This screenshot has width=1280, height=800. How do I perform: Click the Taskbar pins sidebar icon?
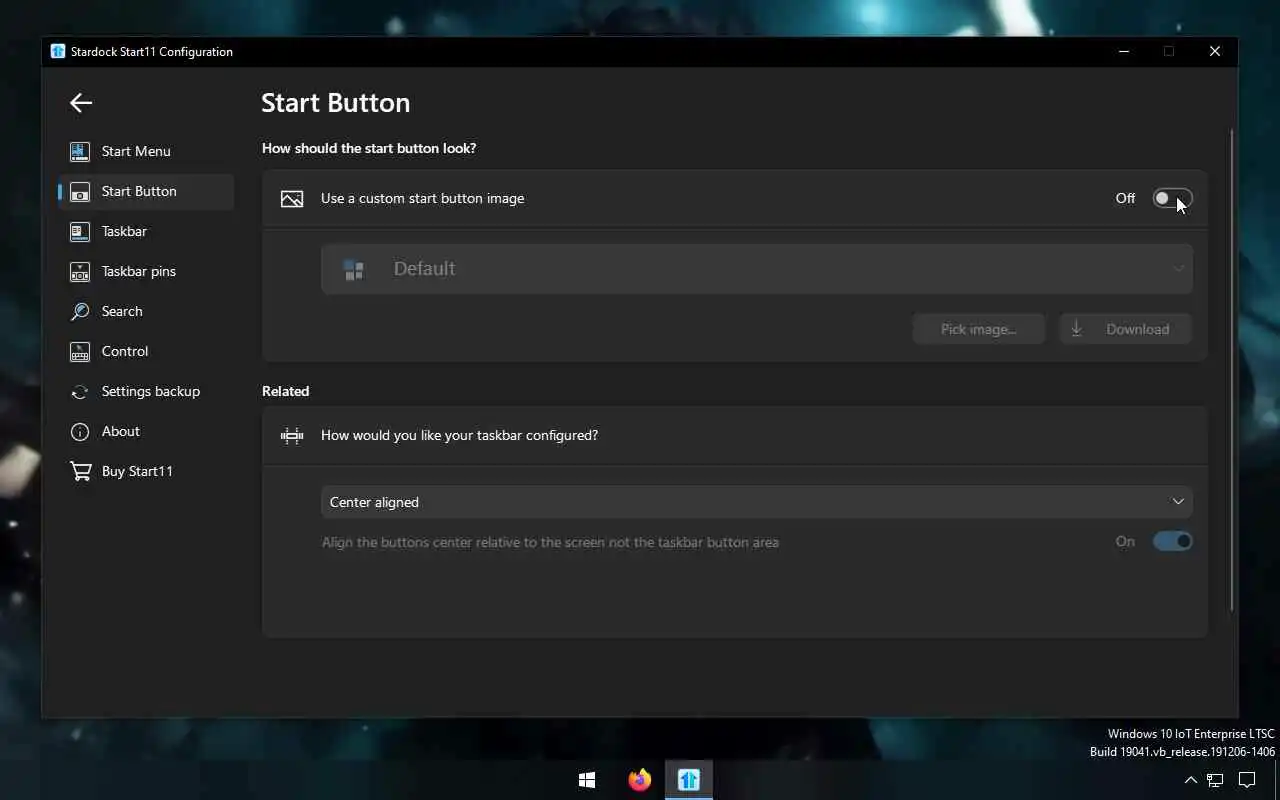[x=80, y=271]
